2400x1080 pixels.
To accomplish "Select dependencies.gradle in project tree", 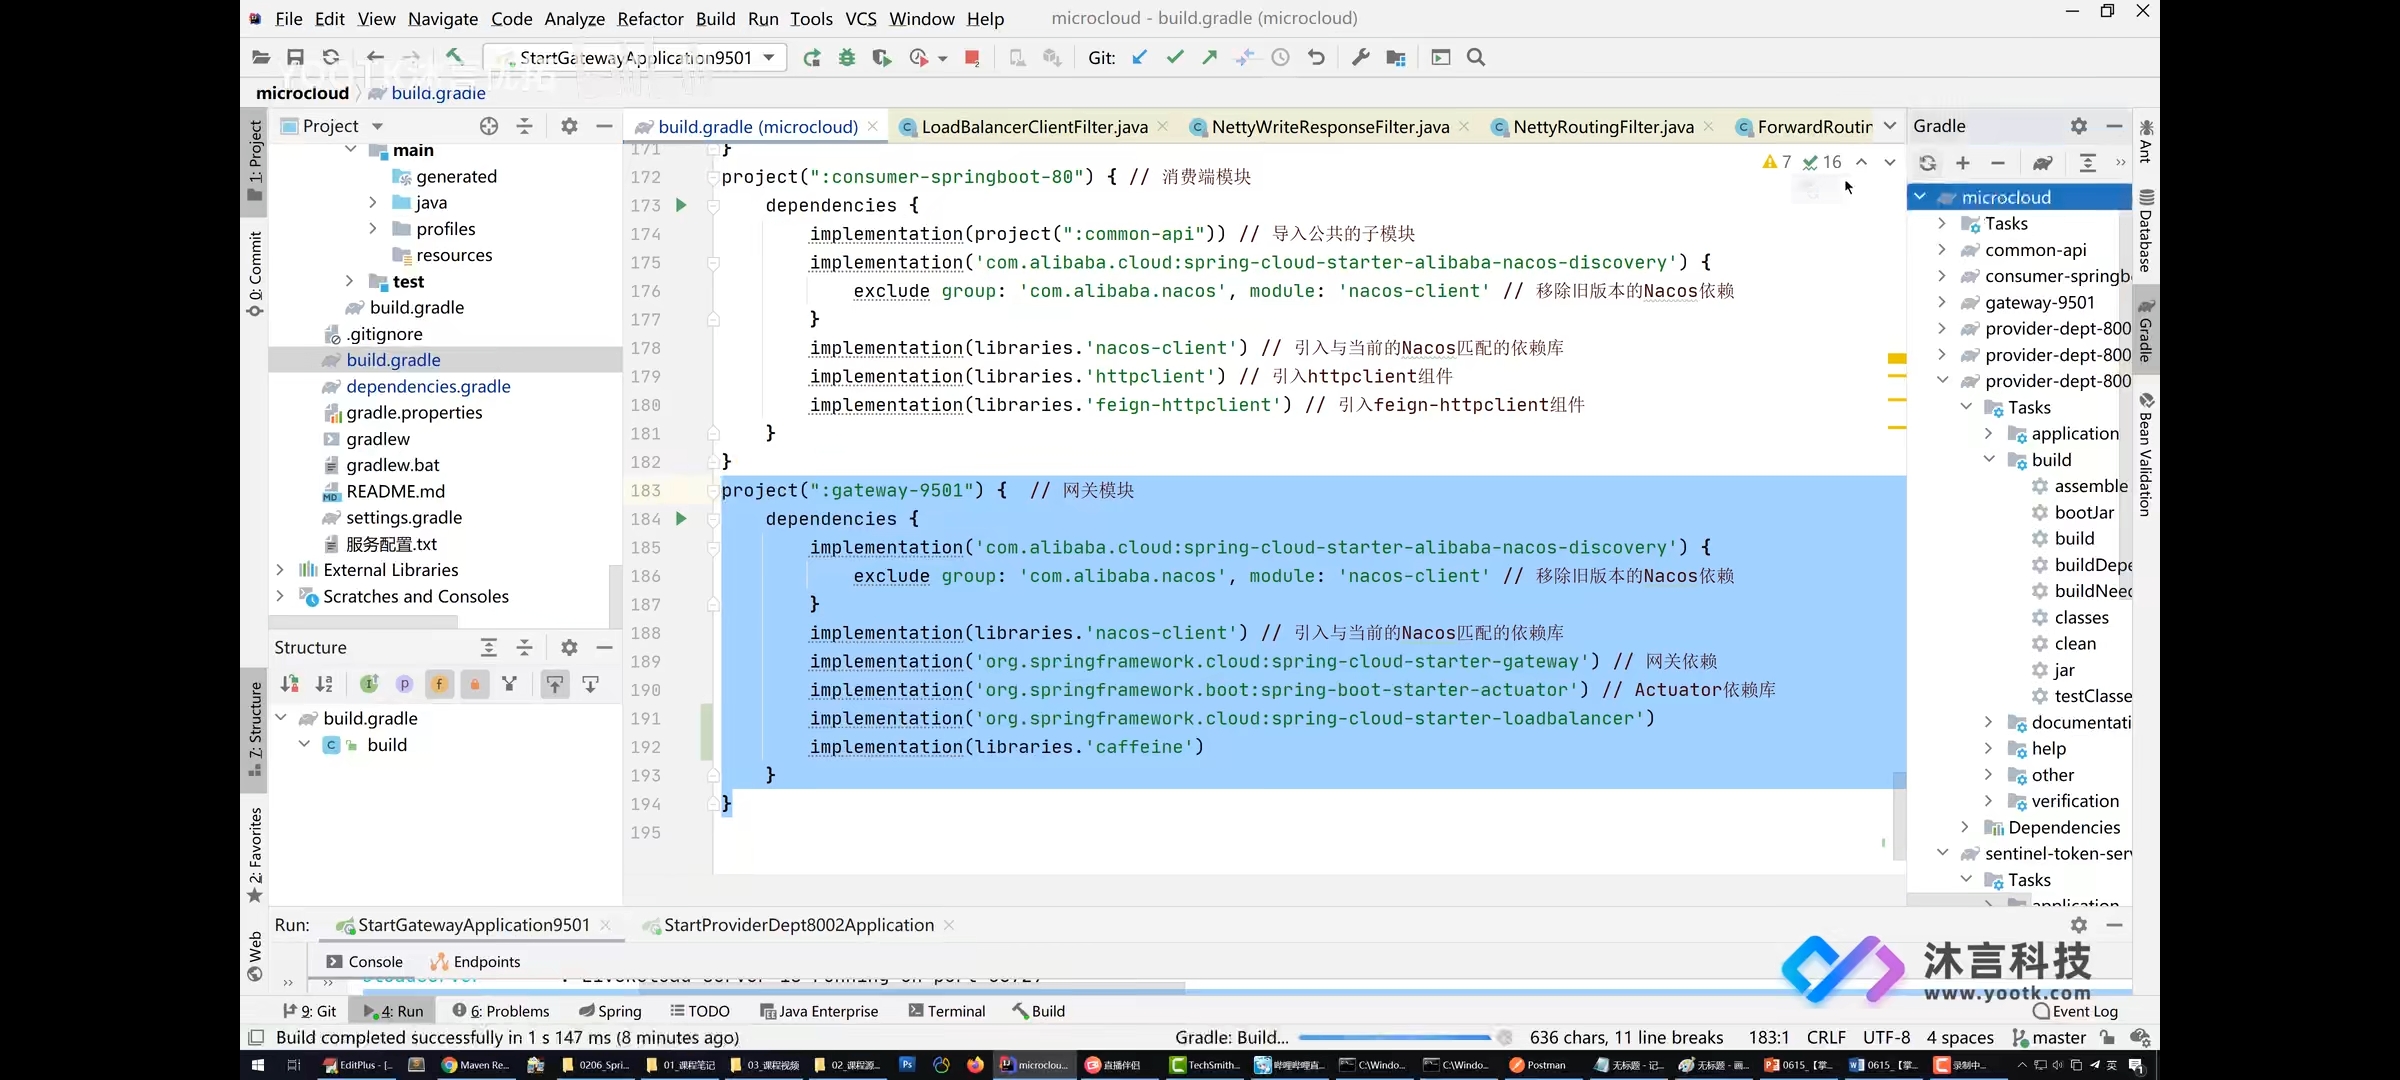I will [x=428, y=386].
